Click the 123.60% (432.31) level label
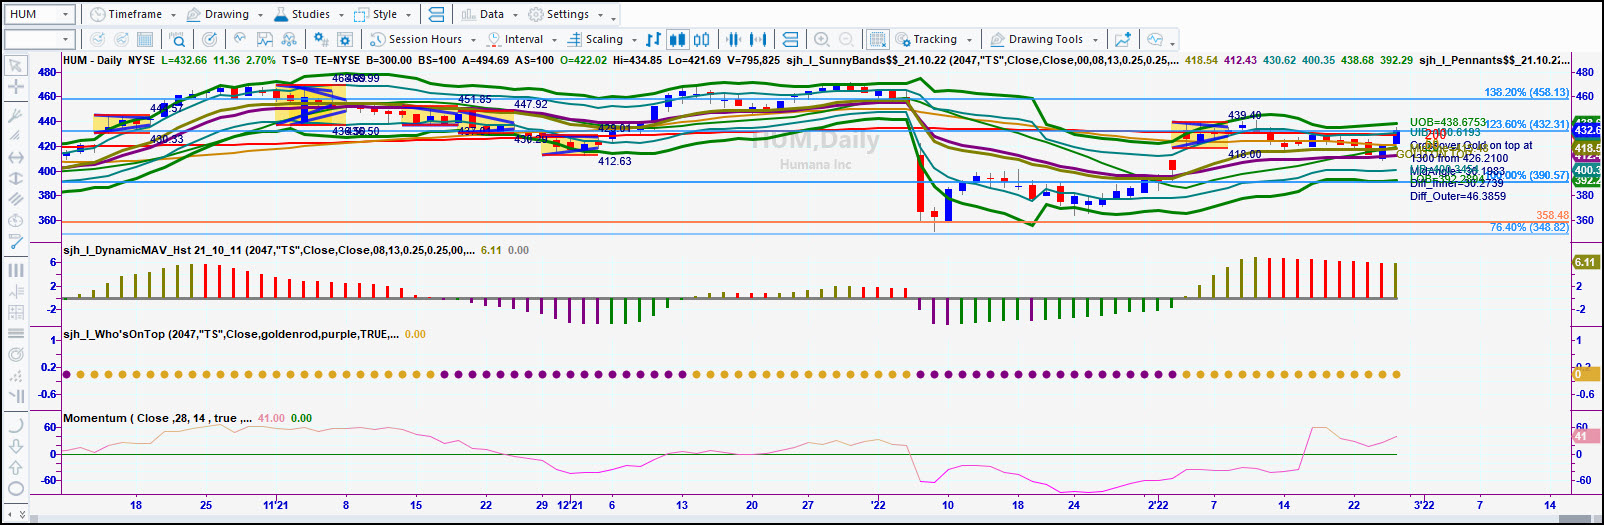This screenshot has height=525, width=1604. coord(1526,124)
